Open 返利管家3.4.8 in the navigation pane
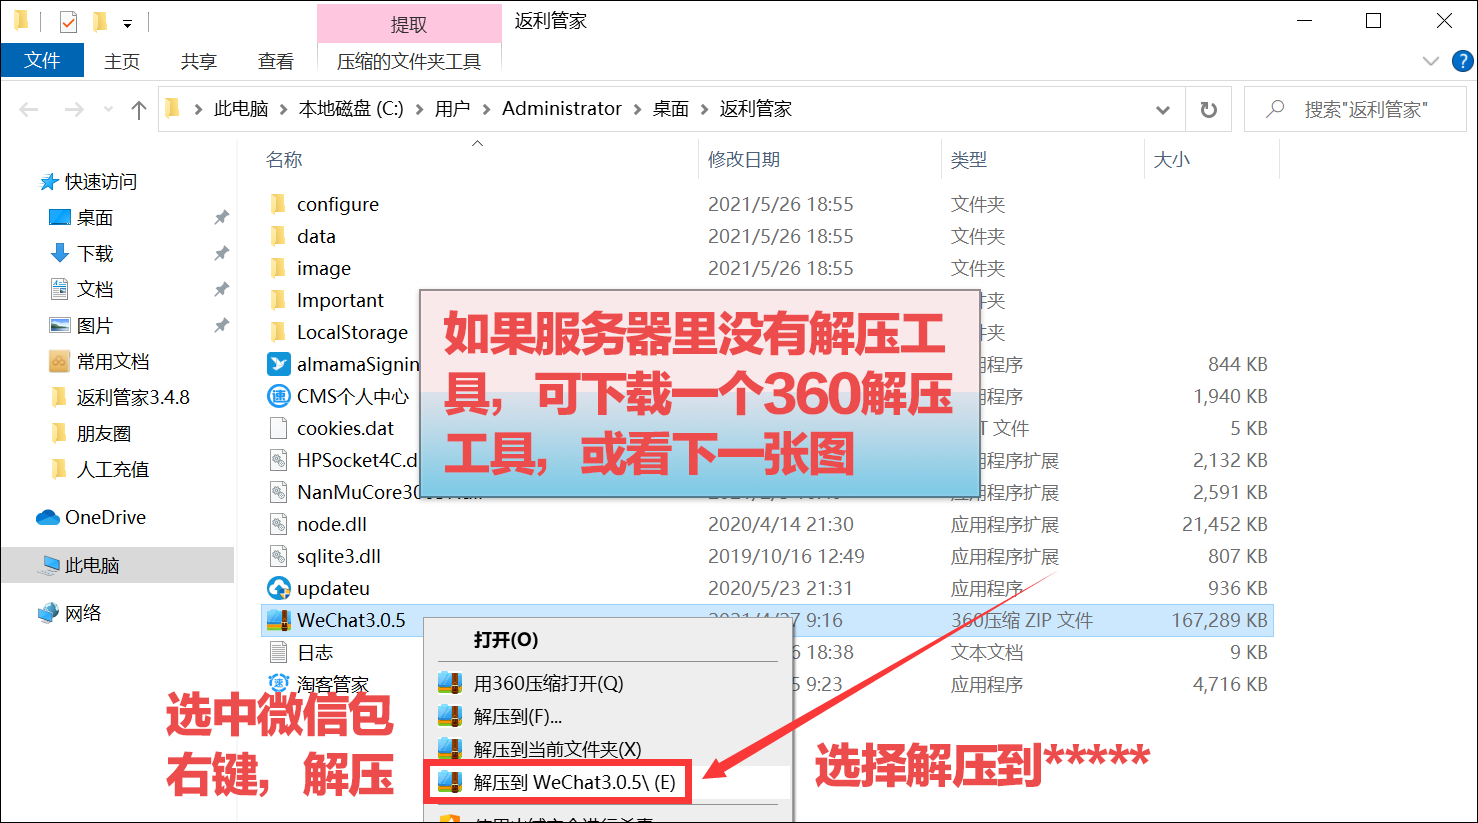The height and width of the screenshot is (823, 1478). [133, 398]
